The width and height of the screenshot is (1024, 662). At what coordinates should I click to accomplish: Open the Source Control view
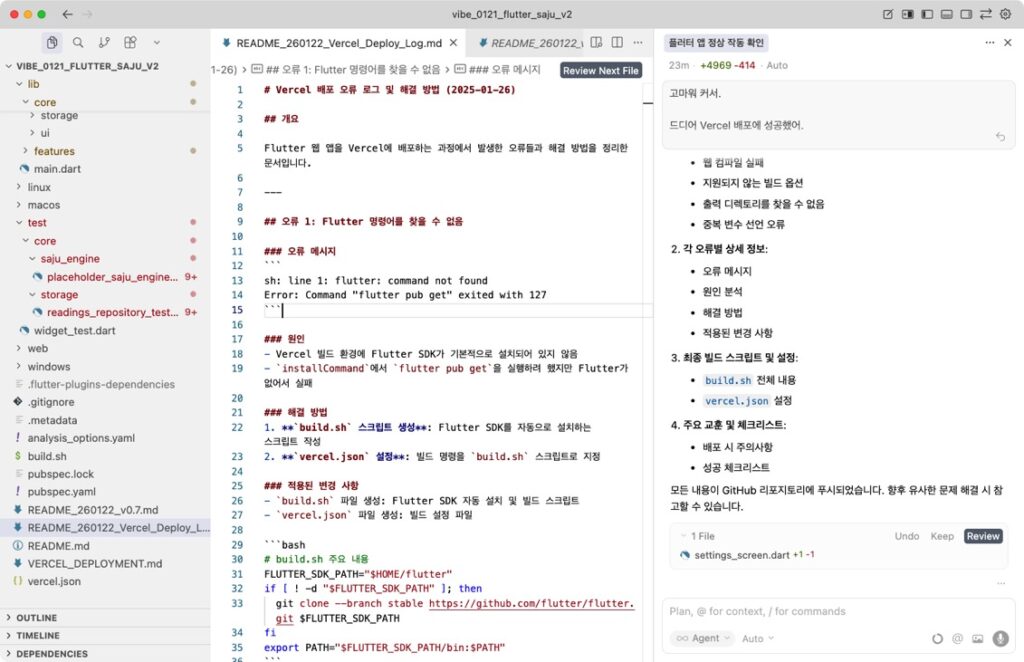(x=104, y=43)
